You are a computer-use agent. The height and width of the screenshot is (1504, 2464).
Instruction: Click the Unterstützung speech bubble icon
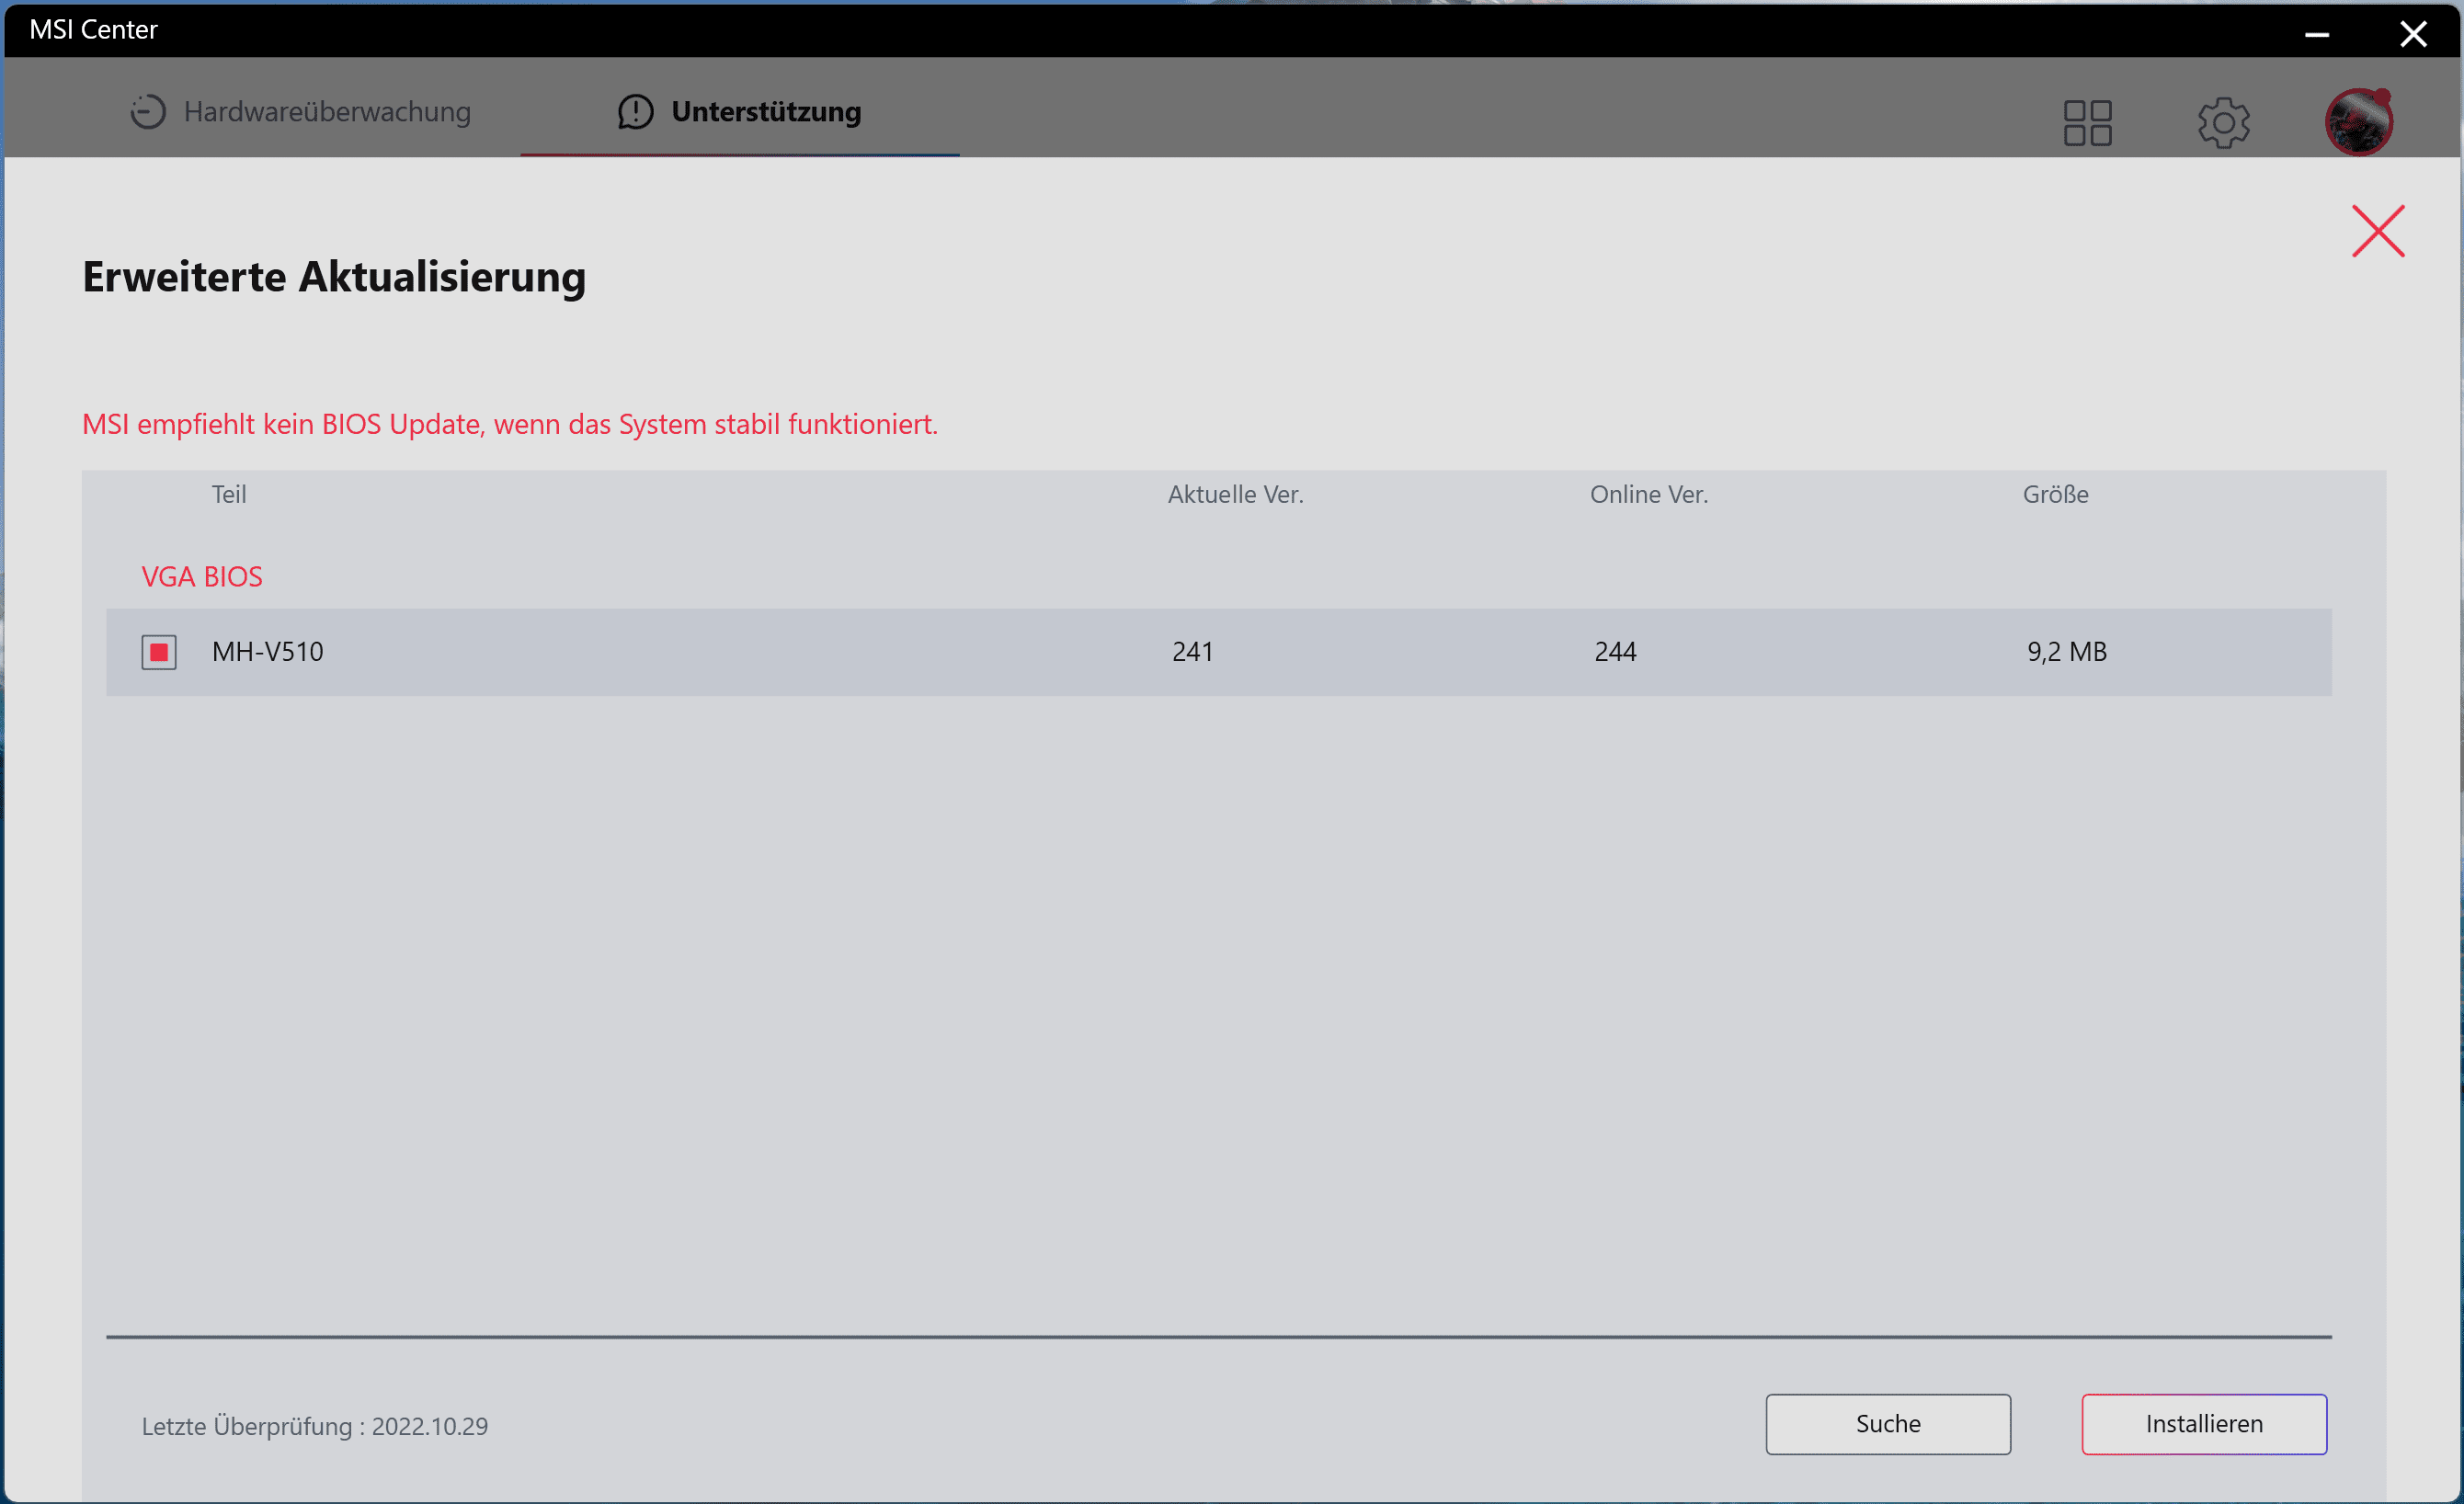(x=635, y=112)
